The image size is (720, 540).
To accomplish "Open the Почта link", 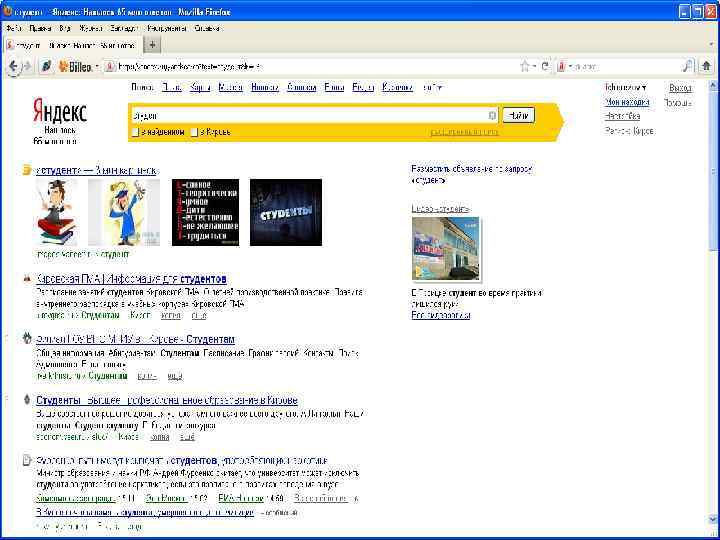I will pos(172,87).
